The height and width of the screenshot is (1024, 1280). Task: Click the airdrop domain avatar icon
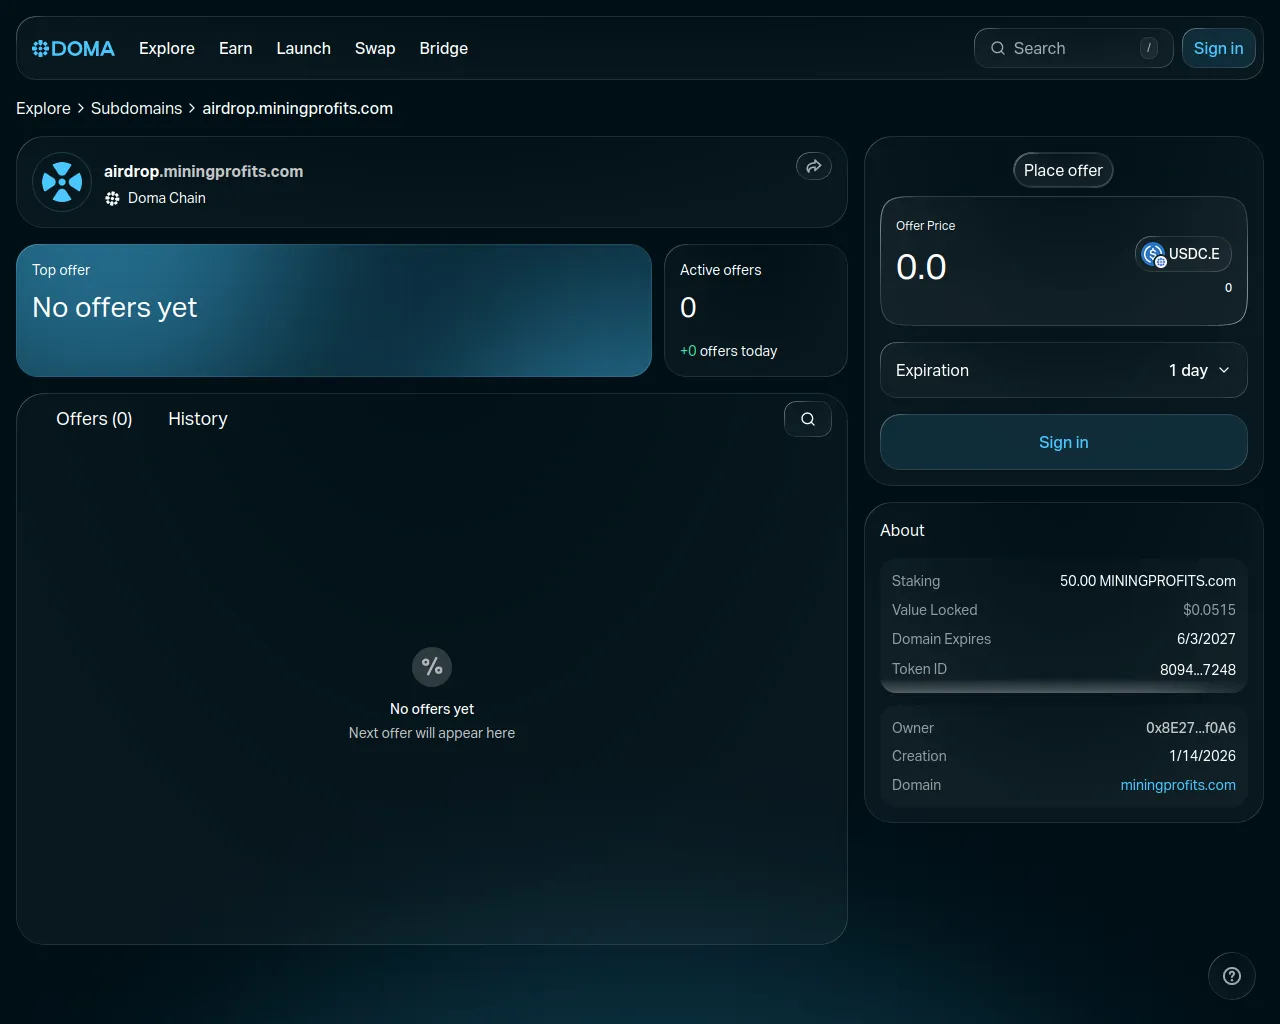[62, 182]
